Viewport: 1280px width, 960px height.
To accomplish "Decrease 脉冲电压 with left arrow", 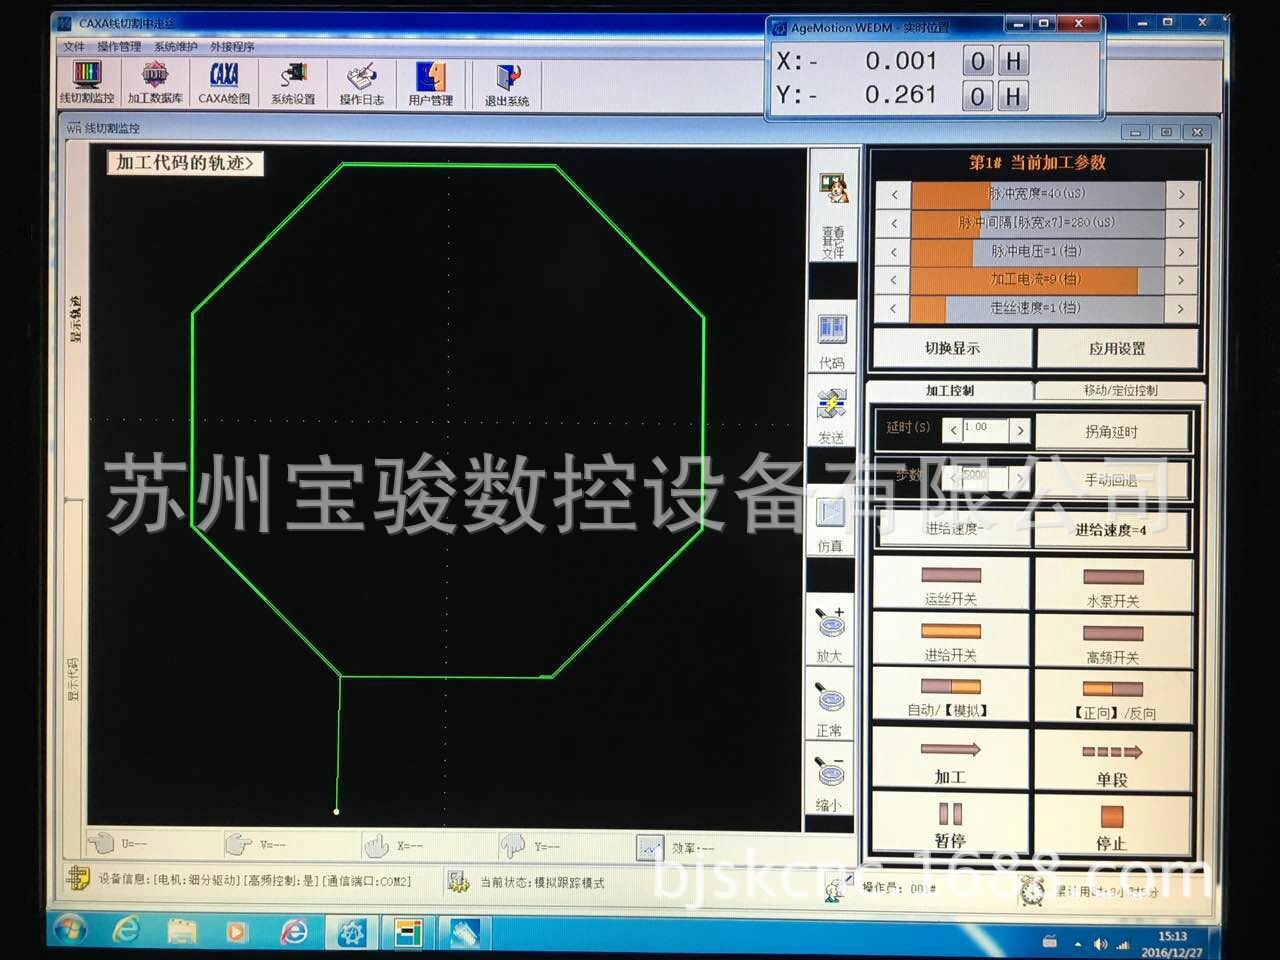I will click(894, 252).
